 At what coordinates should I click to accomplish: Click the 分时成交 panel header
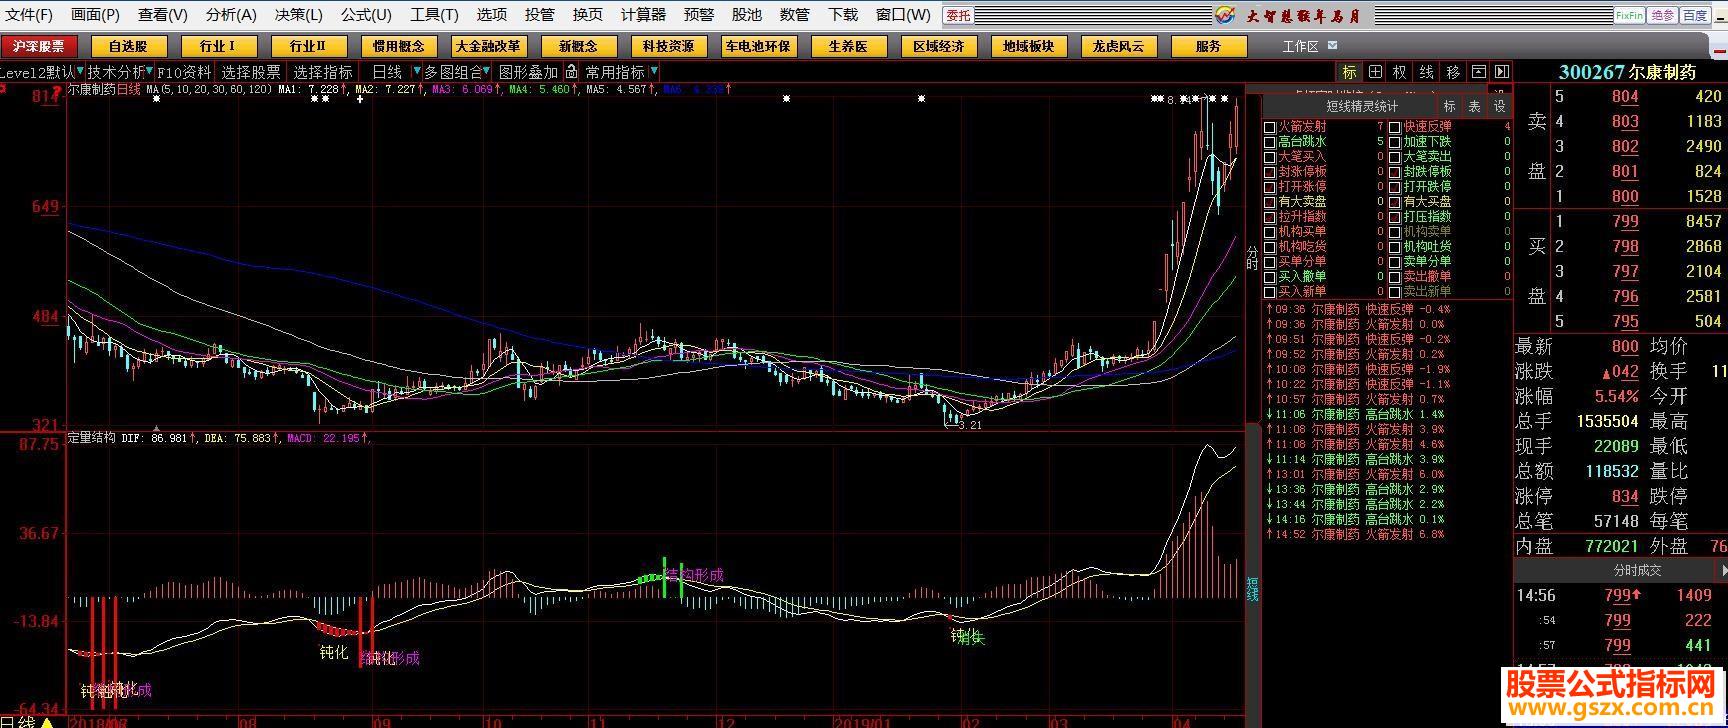[x=1637, y=570]
